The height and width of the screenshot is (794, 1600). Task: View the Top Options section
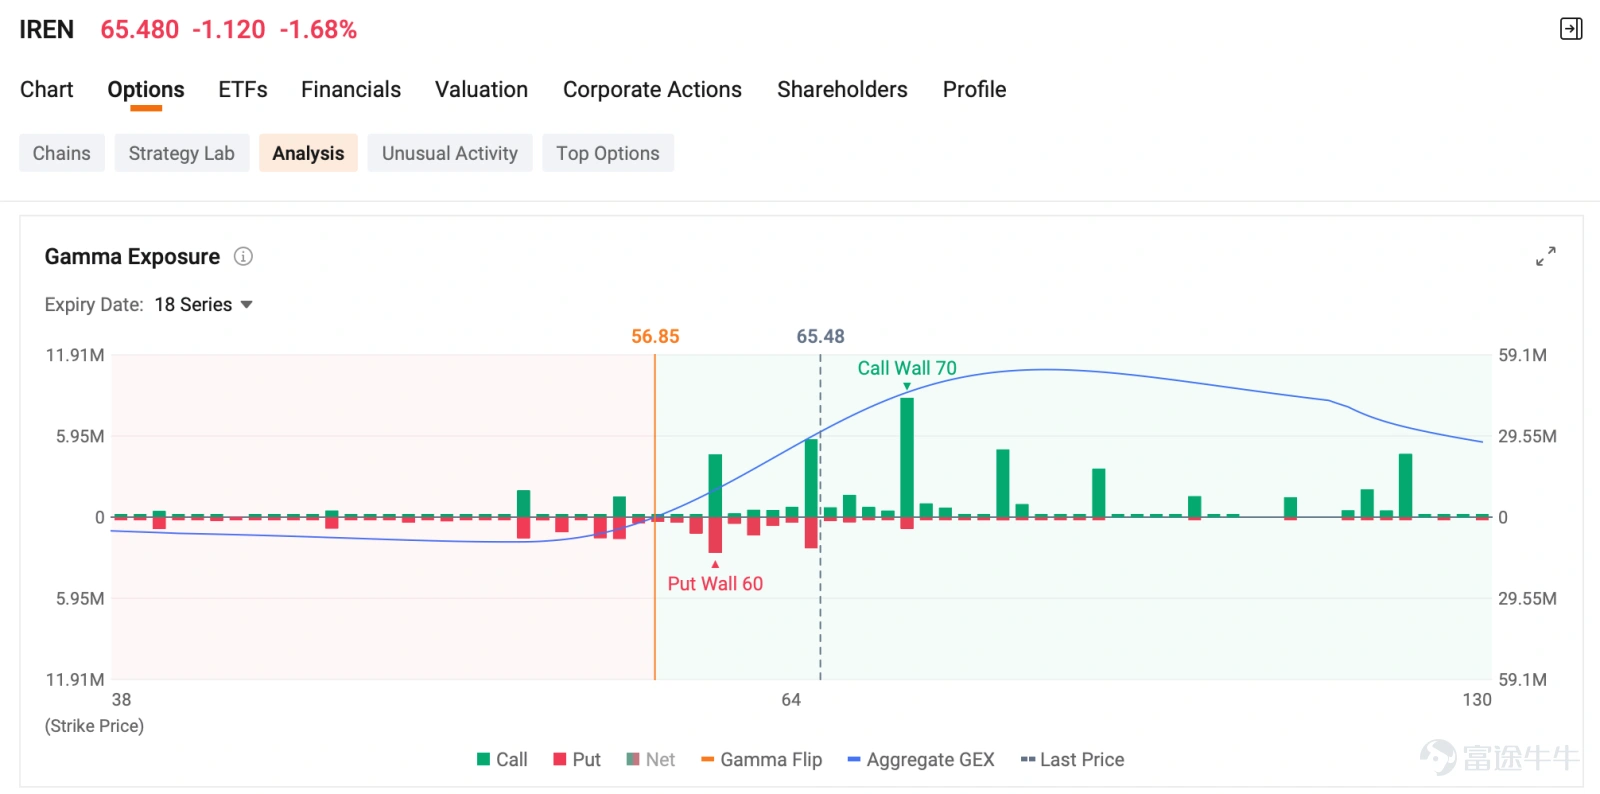click(608, 153)
